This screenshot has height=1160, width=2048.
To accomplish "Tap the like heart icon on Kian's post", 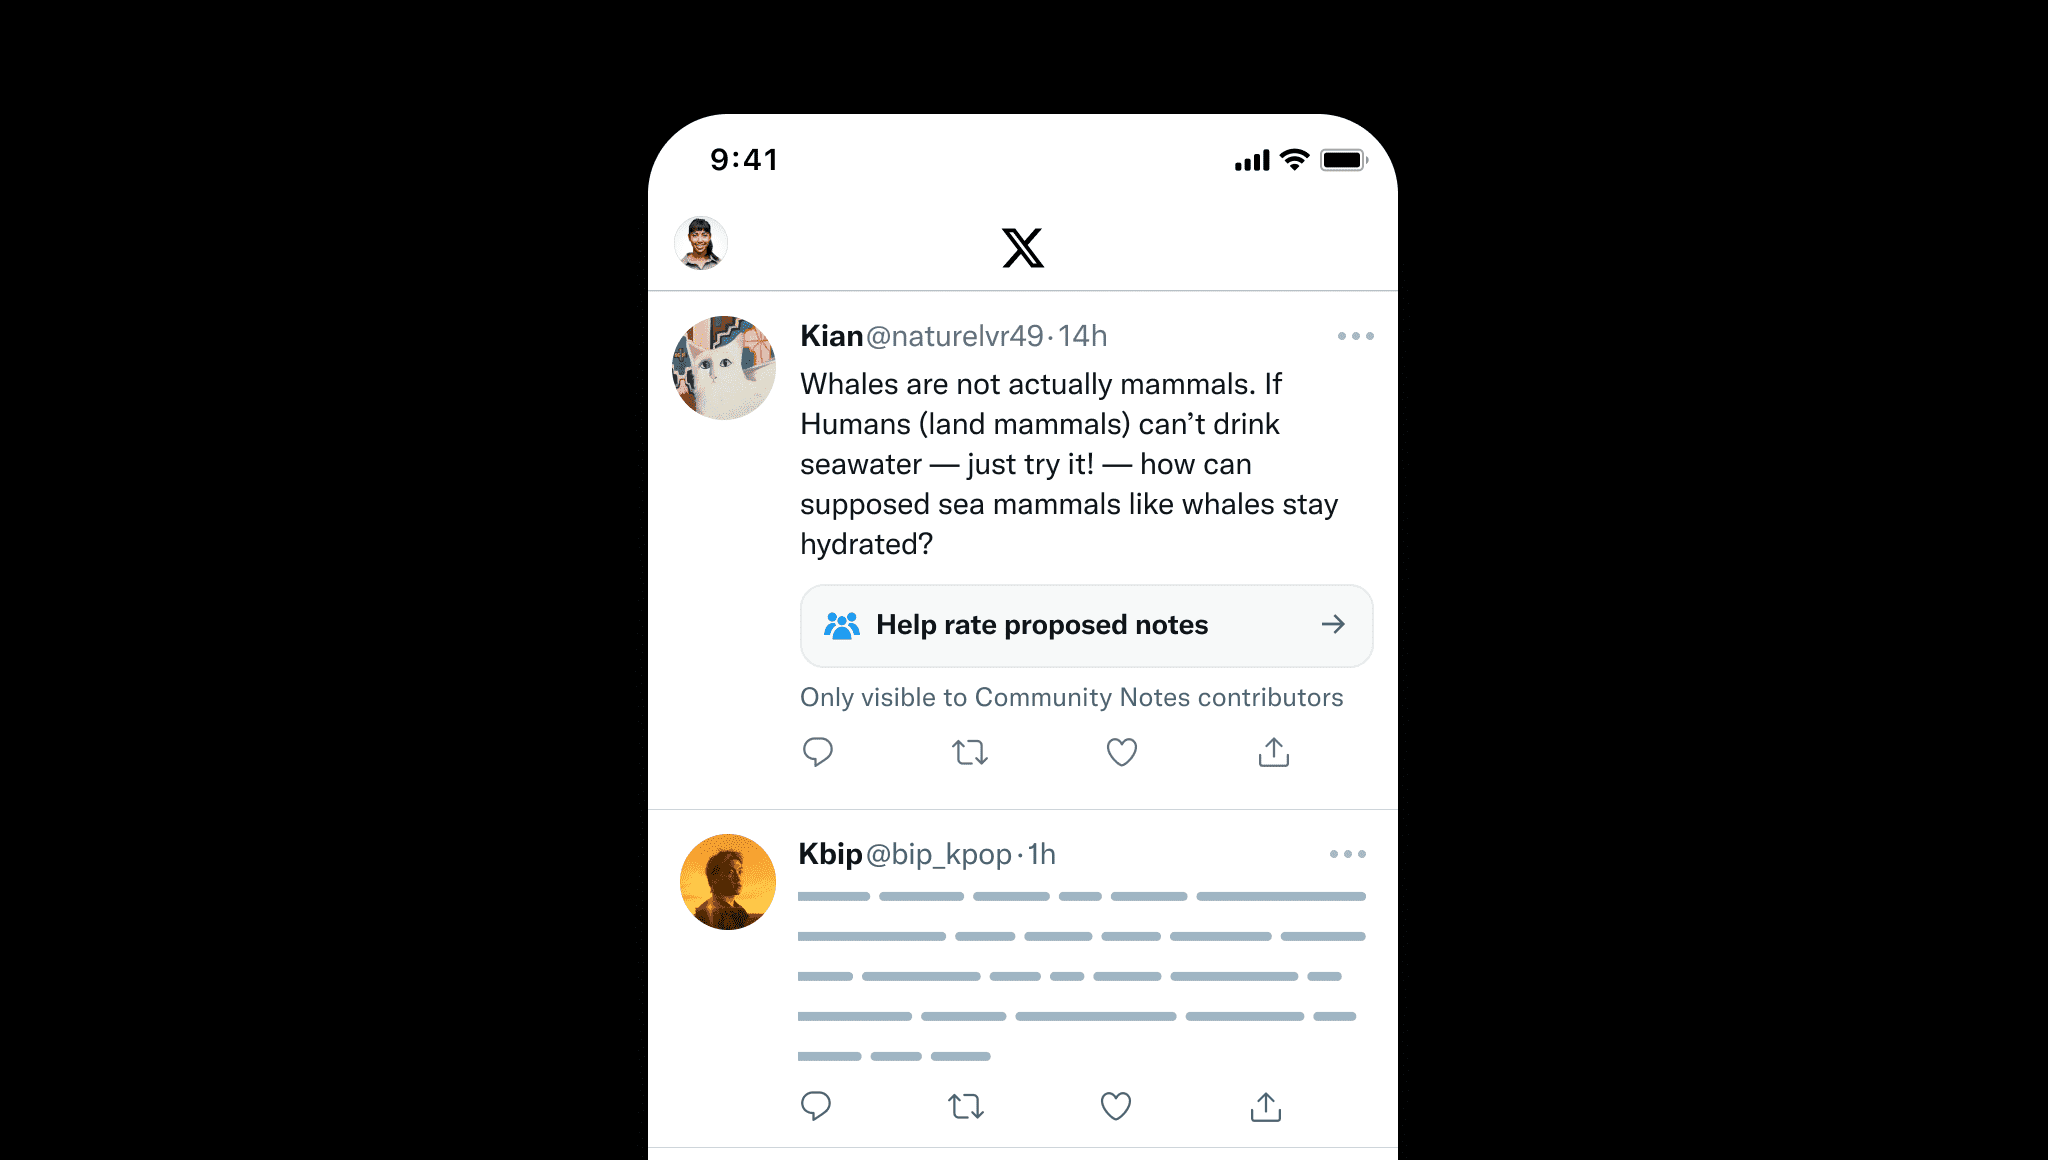I will (1121, 751).
